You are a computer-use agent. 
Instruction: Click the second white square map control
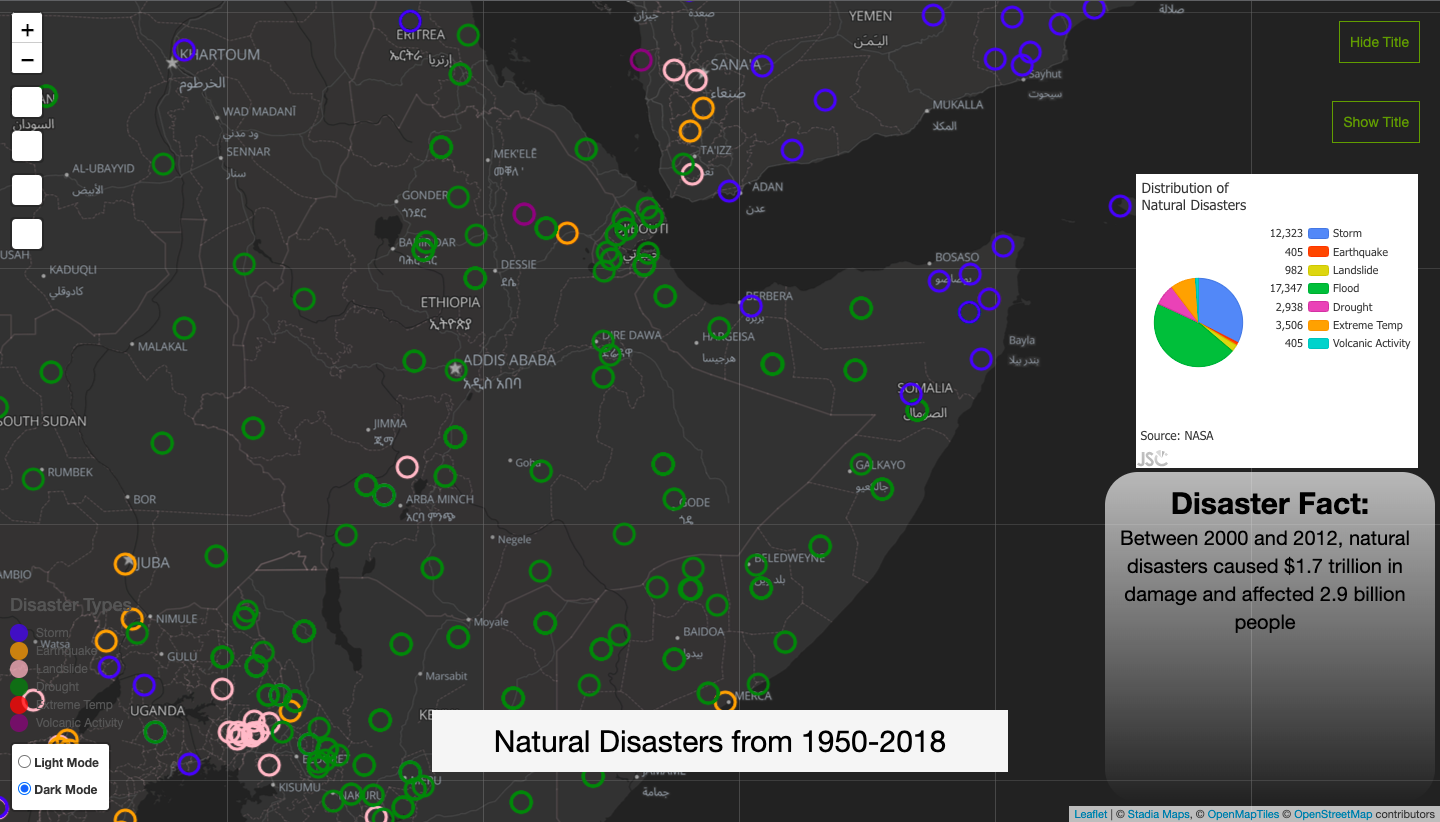pyautogui.click(x=26, y=145)
